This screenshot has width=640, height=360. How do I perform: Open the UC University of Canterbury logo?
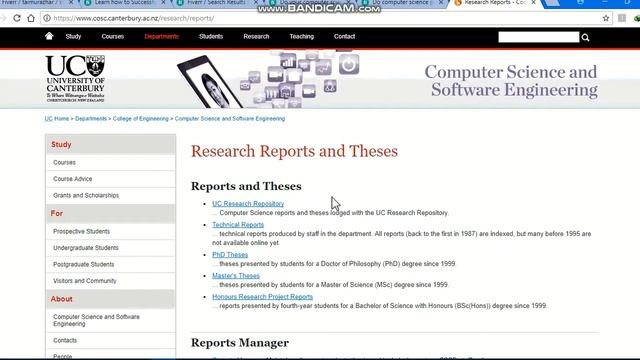pyautogui.click(x=75, y=78)
